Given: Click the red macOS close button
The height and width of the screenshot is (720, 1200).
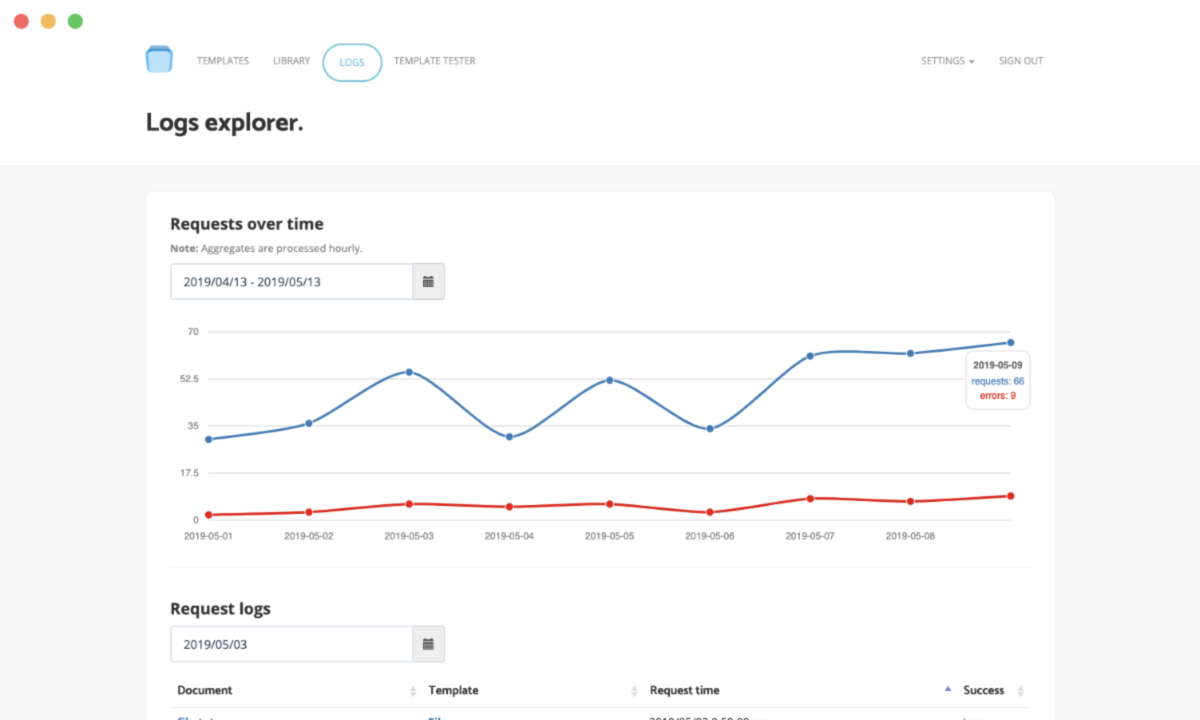Looking at the screenshot, I should pyautogui.click(x=21, y=21).
